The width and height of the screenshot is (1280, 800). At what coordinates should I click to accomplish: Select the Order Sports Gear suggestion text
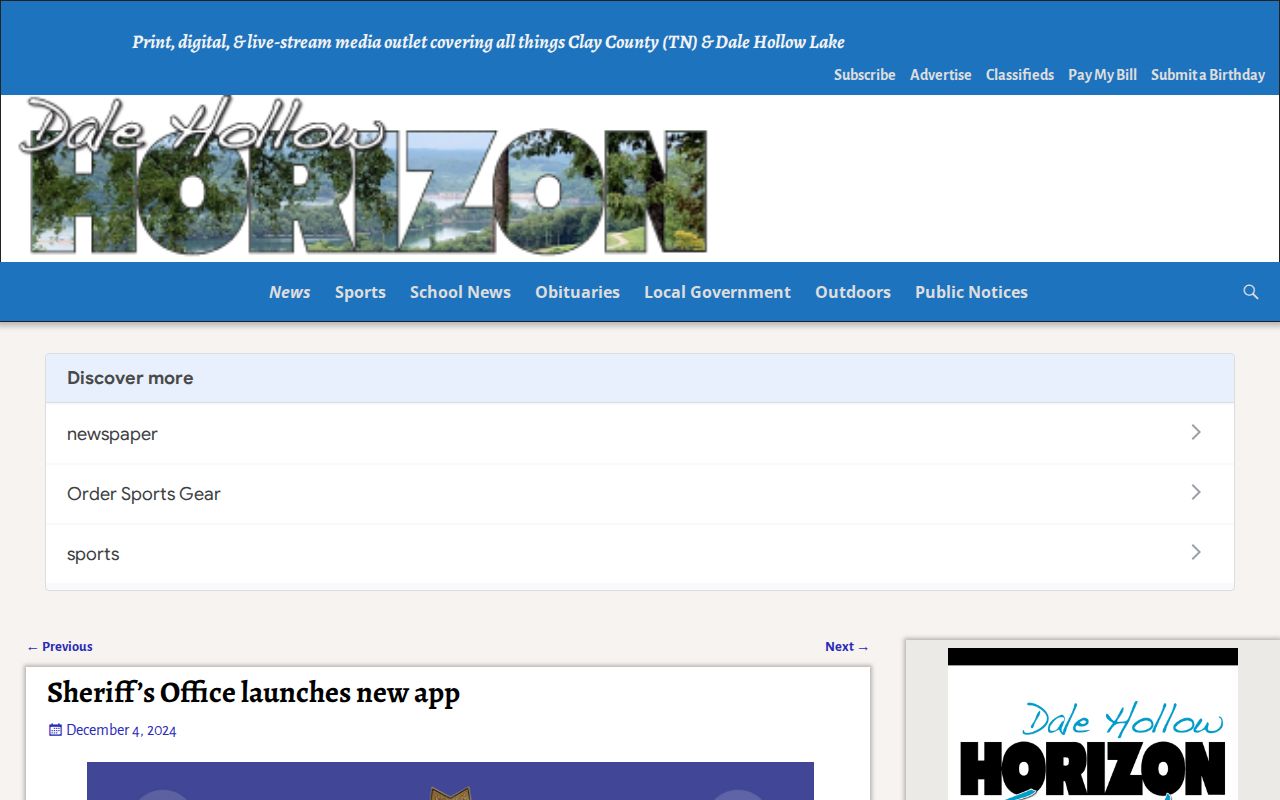tap(144, 494)
